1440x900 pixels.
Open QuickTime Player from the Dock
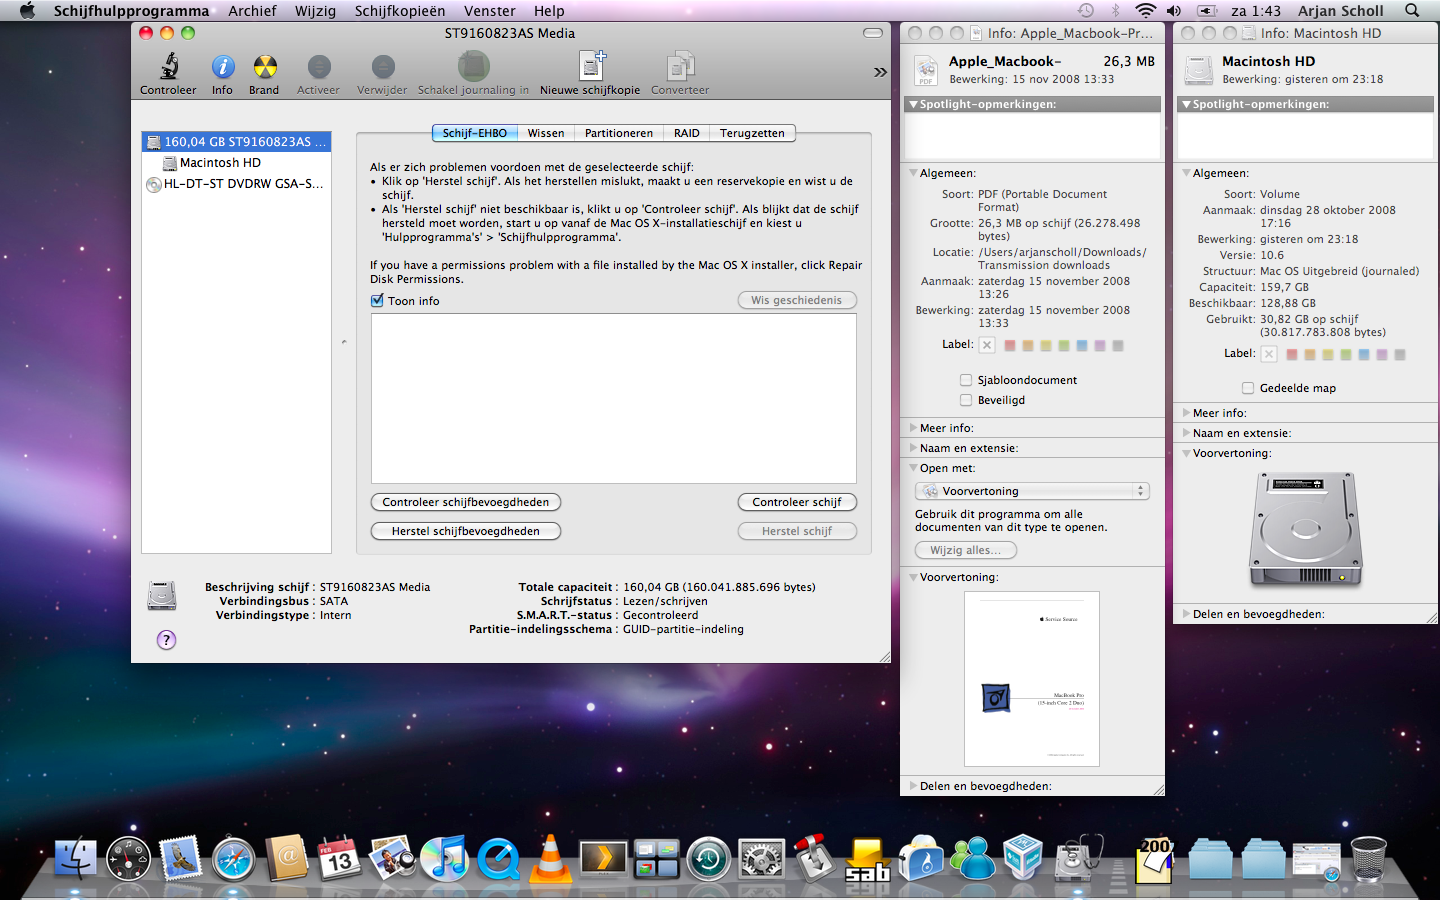click(498, 858)
